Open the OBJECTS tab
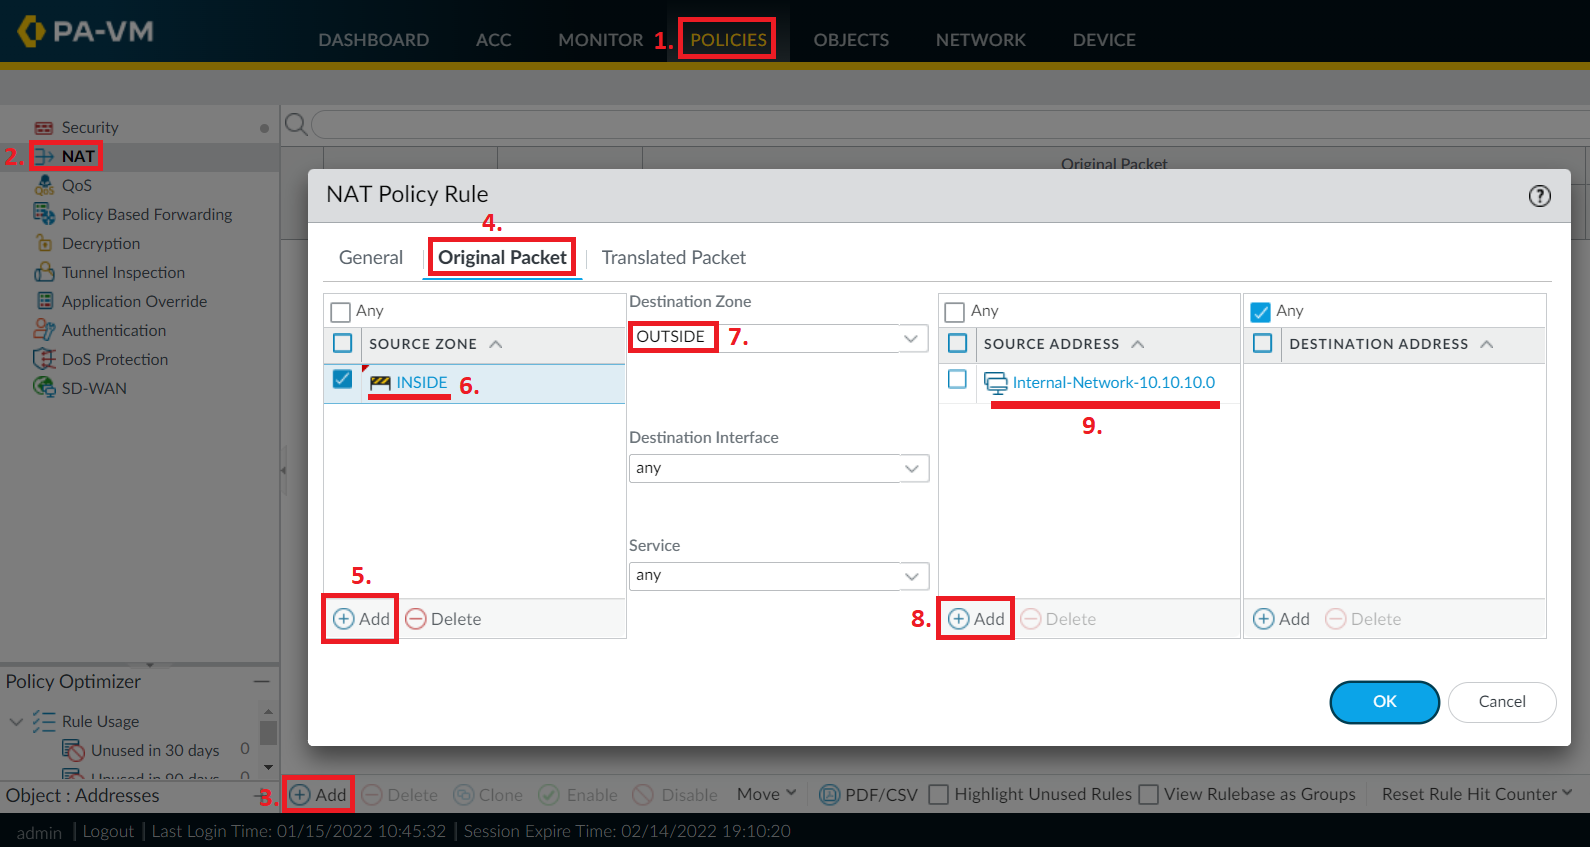The image size is (1590, 847). pyautogui.click(x=851, y=40)
